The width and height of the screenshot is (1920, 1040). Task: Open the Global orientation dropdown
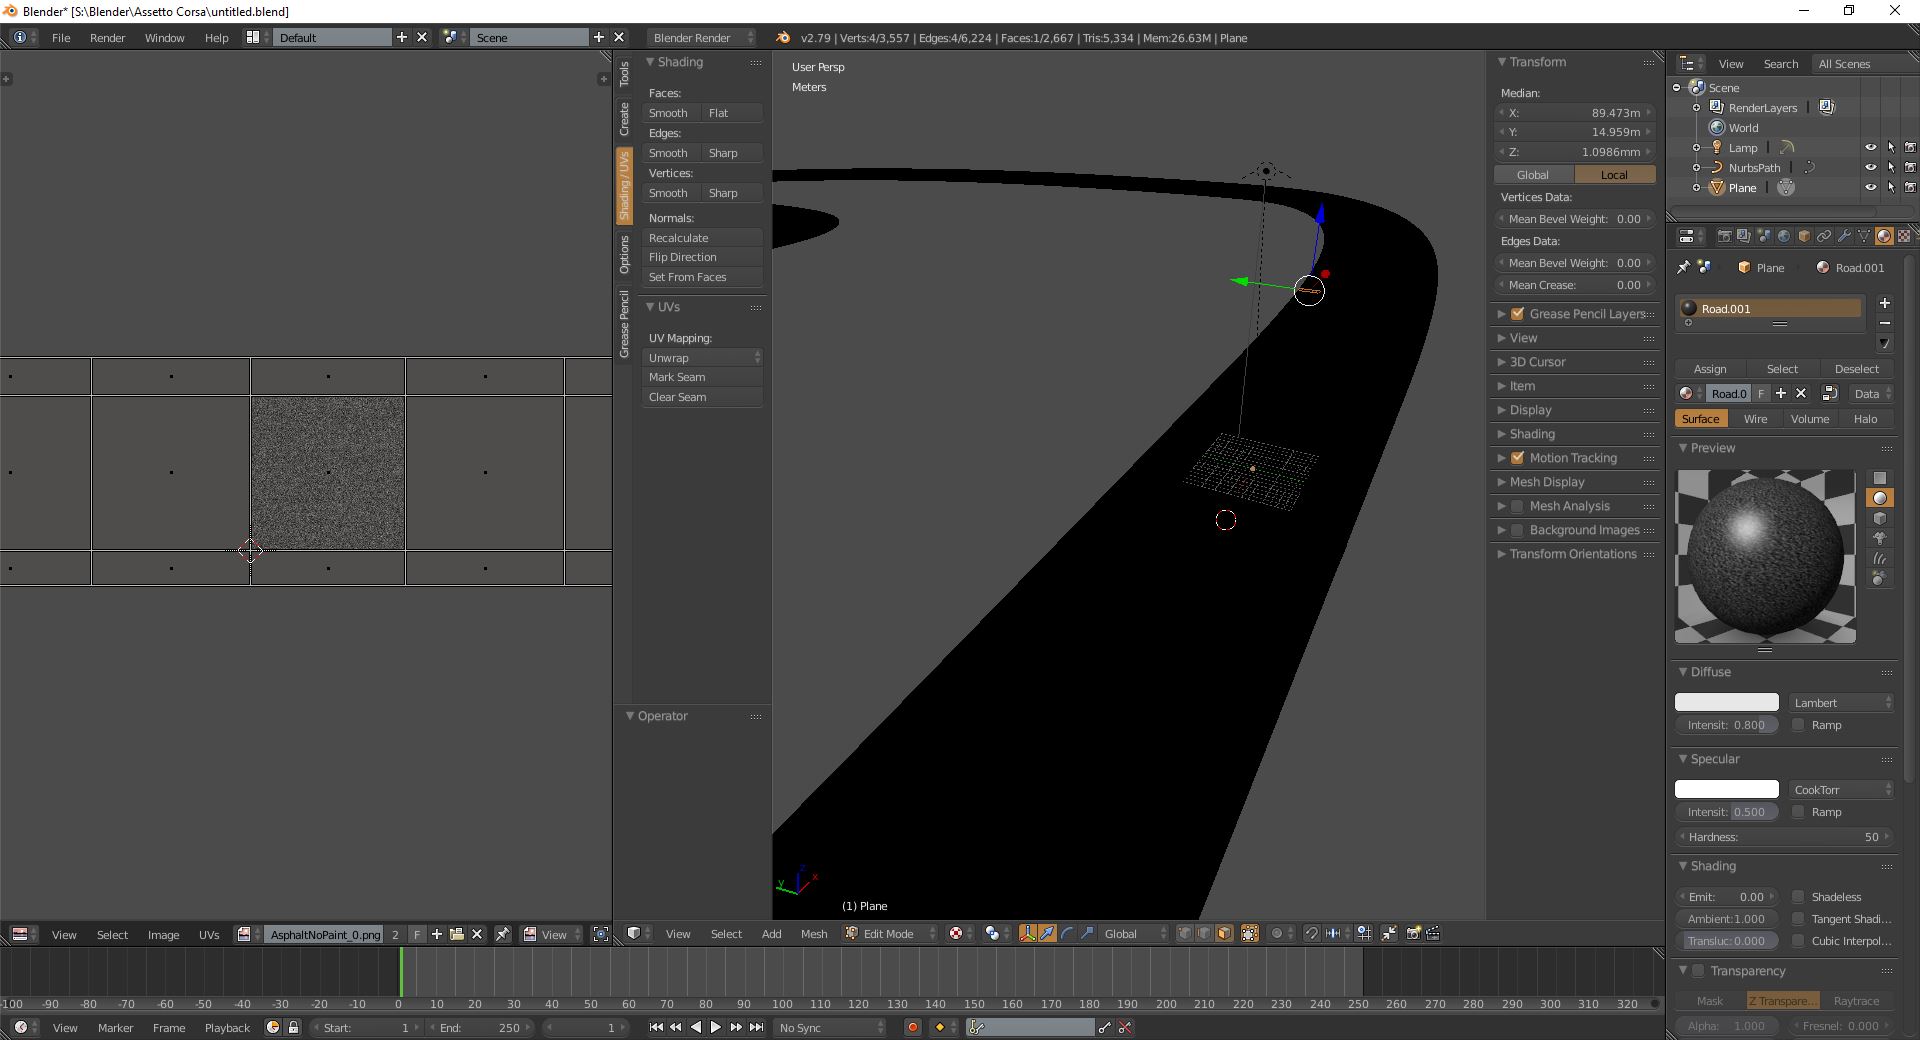click(1134, 933)
